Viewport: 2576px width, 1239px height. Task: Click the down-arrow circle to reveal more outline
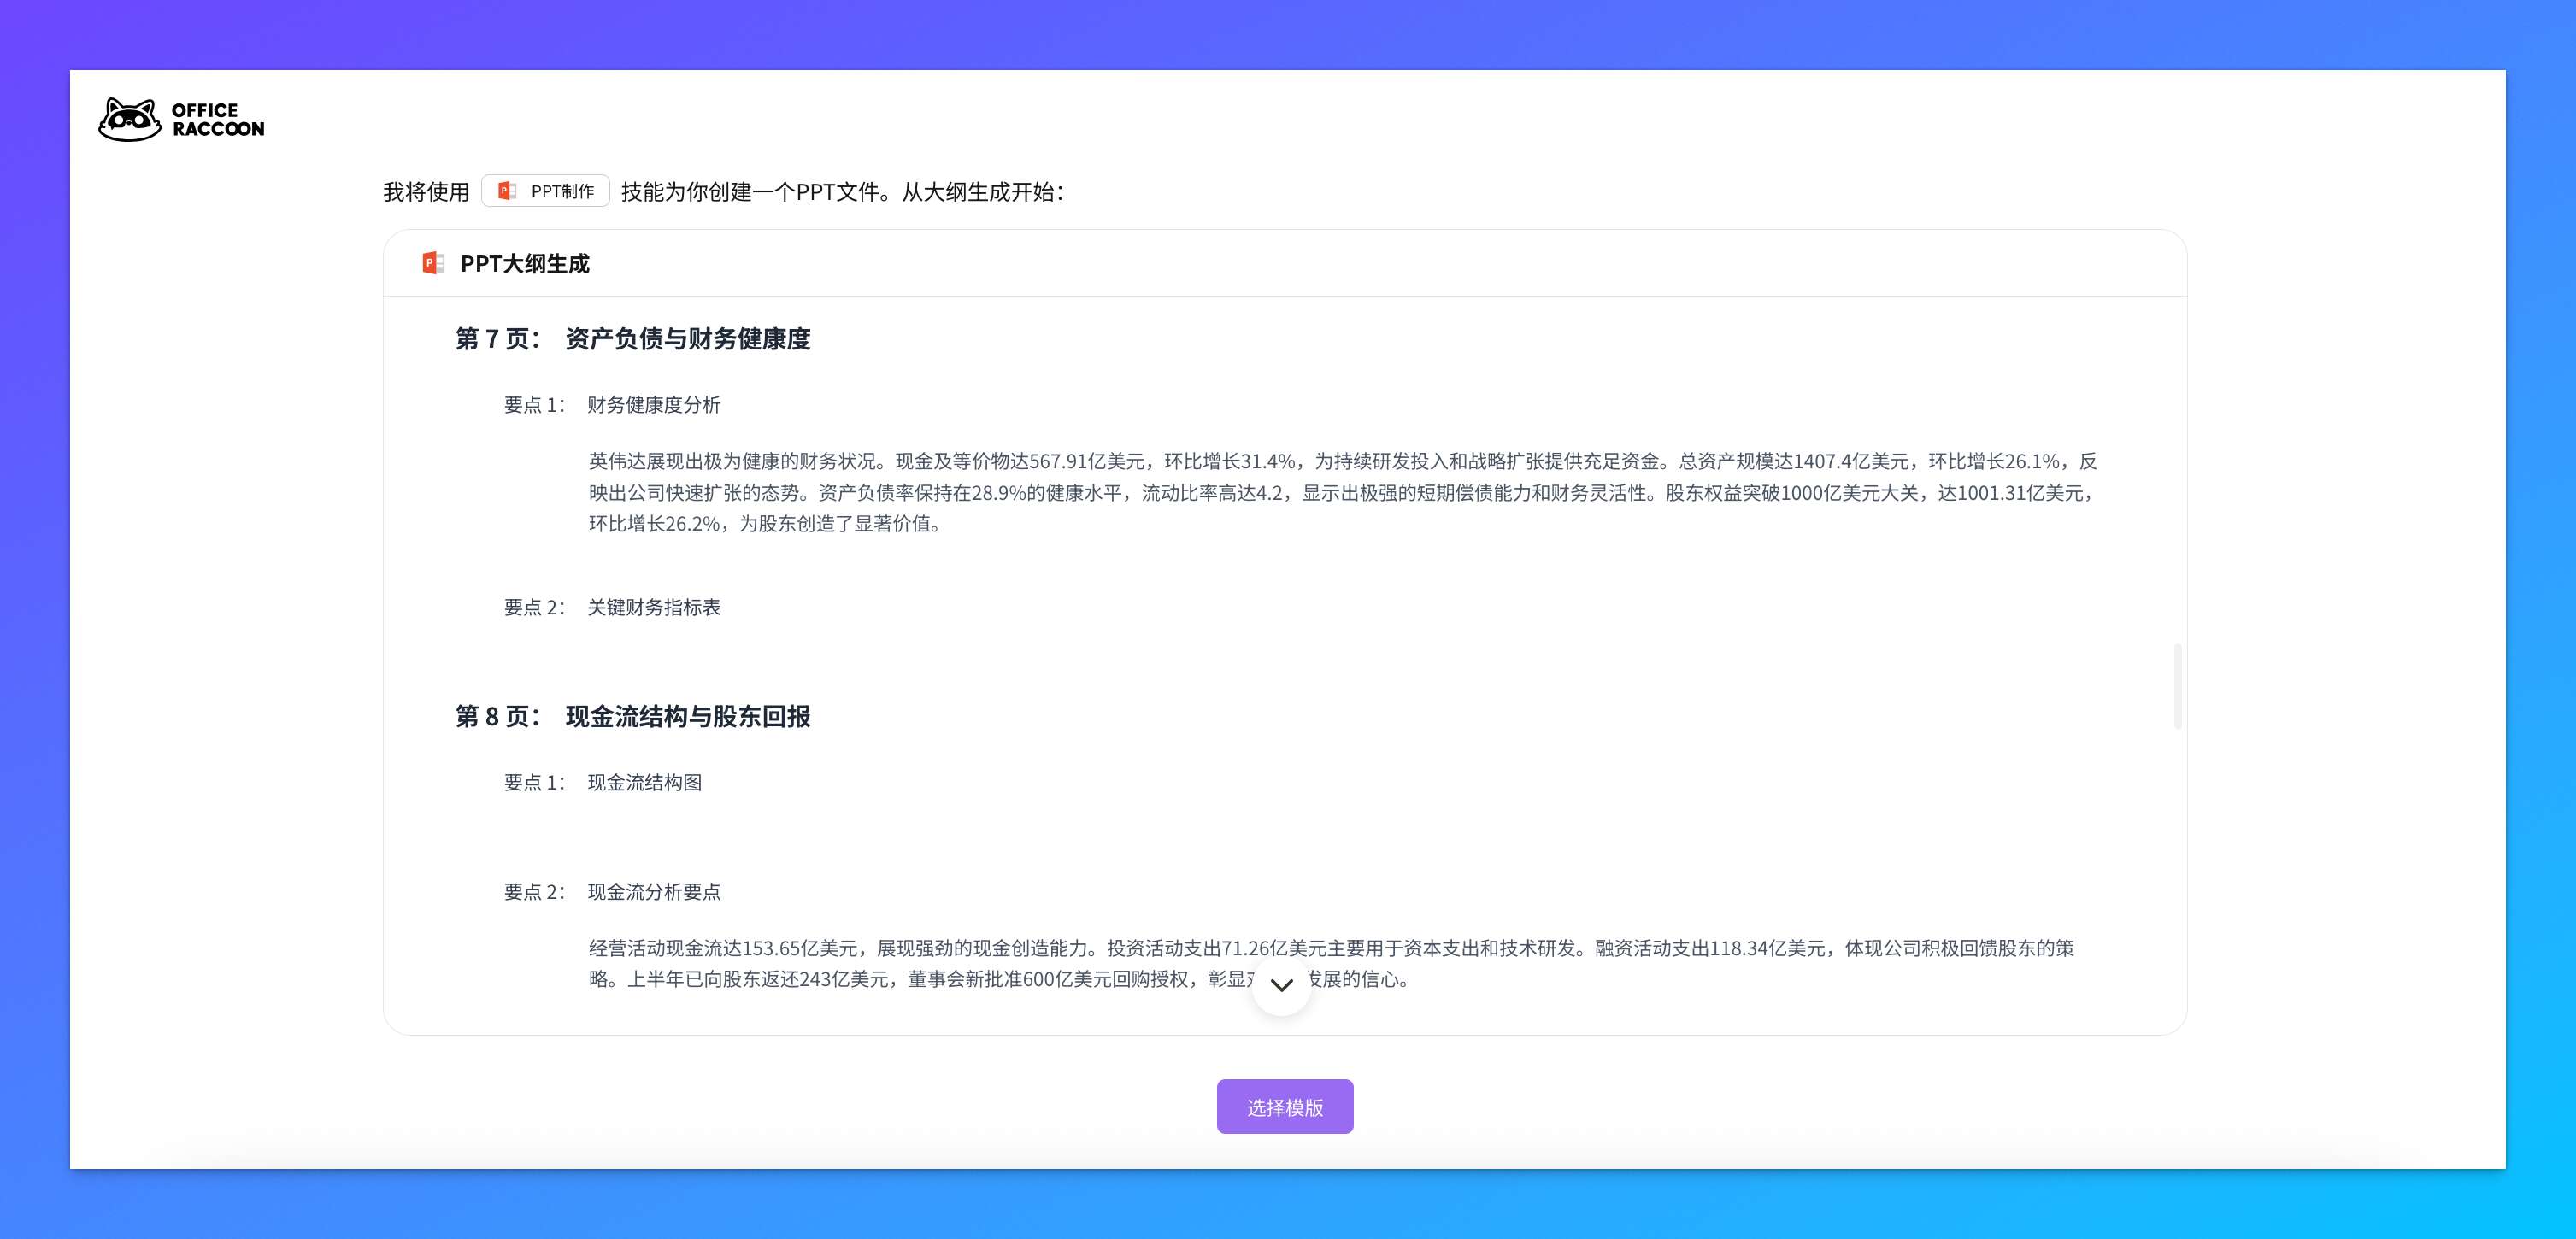tap(1281, 986)
